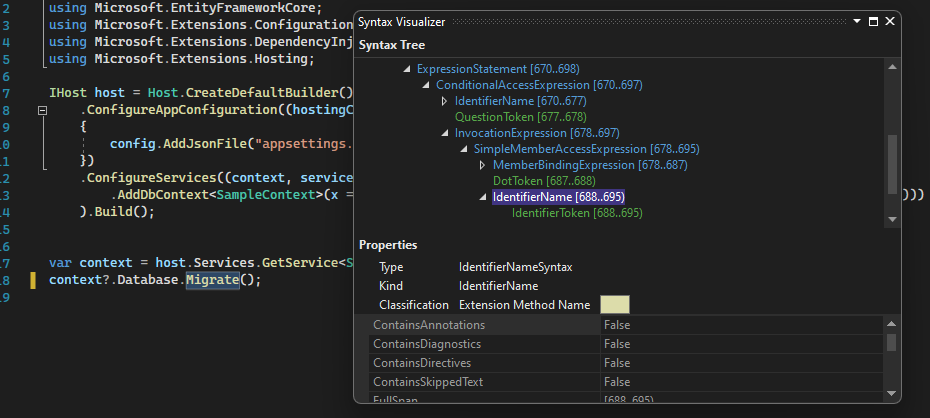
Task: Click the Database property in code
Action: (148, 280)
